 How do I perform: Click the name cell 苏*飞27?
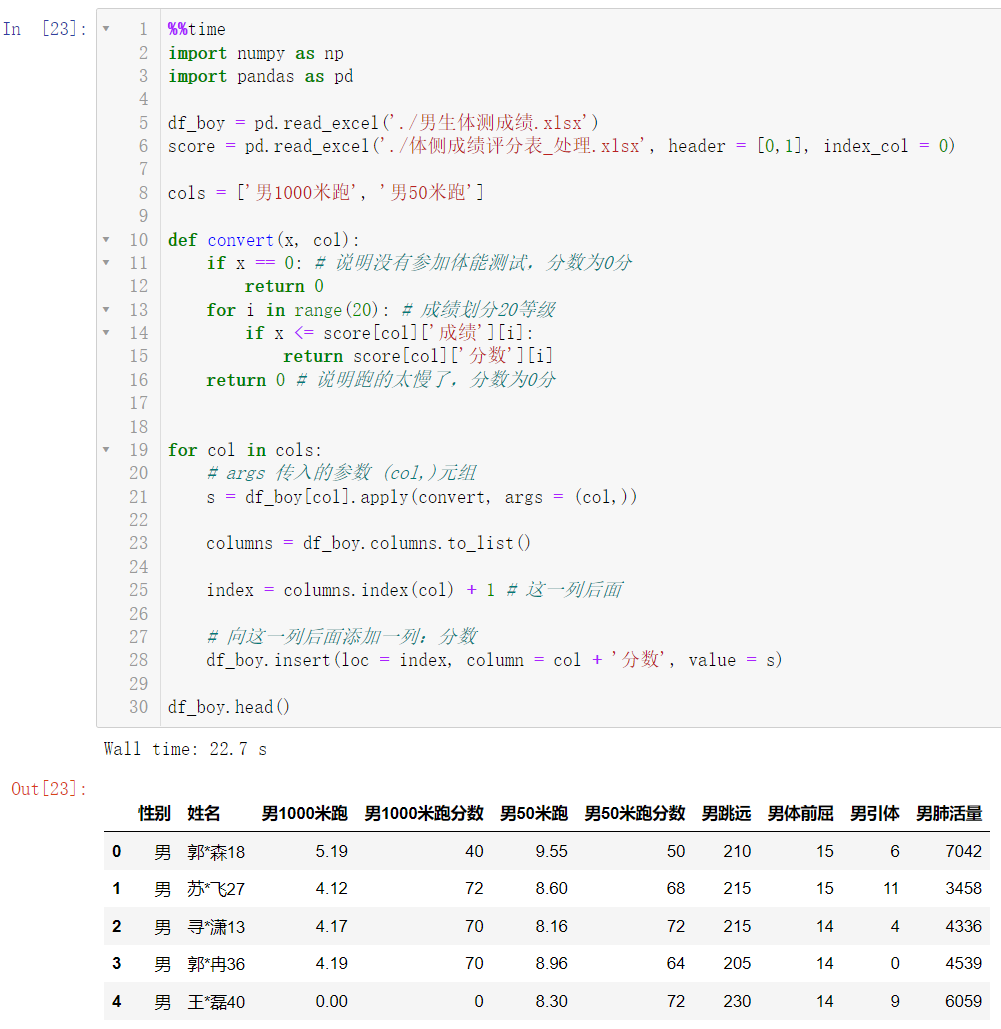coord(216,889)
